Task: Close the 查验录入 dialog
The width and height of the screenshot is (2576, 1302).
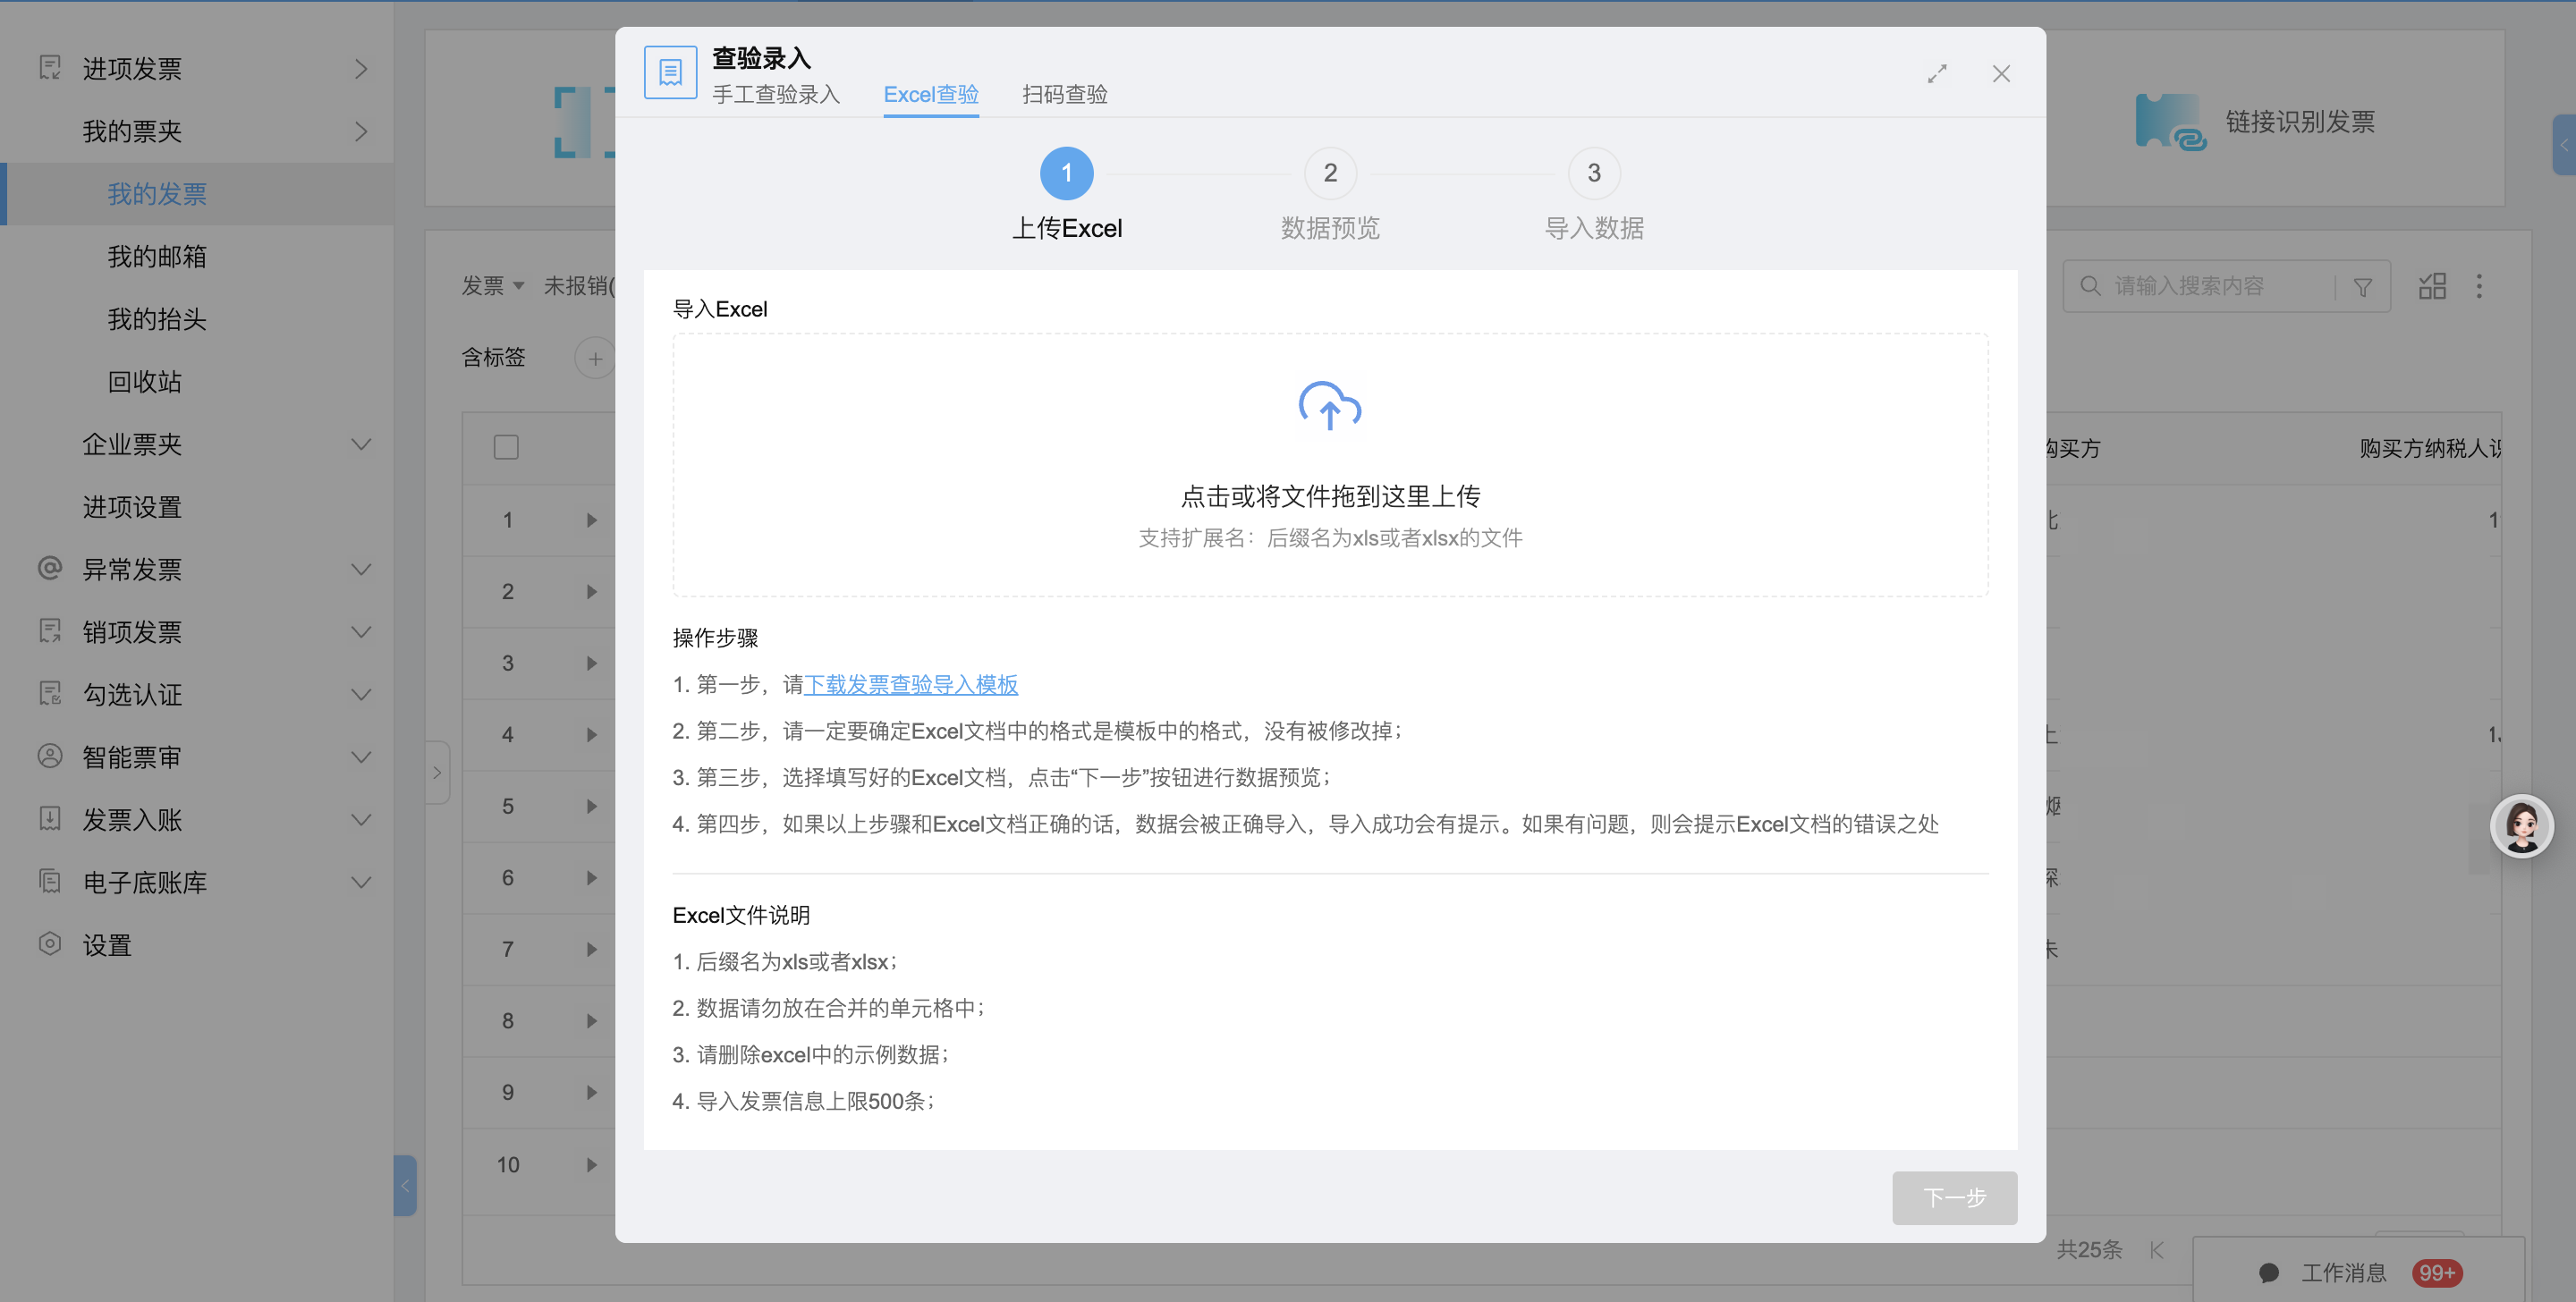Action: [2001, 74]
